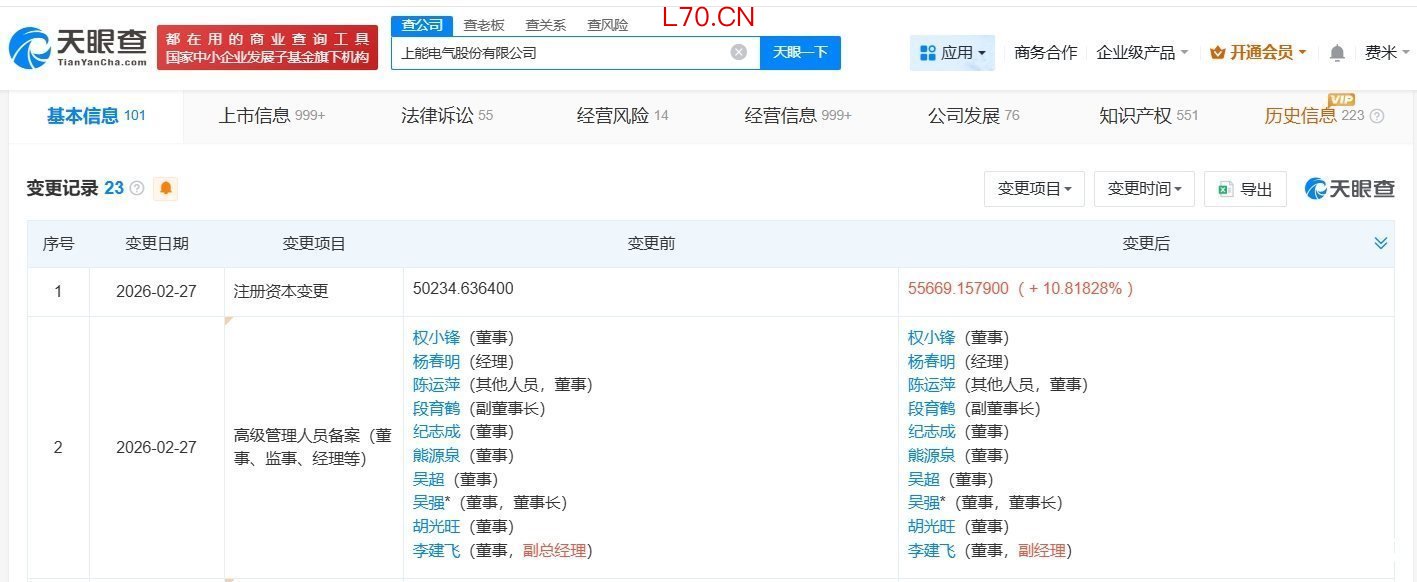This screenshot has width=1417, height=582.
Task: Open 胡光旺 link in 变更前 column
Action: tap(436, 526)
